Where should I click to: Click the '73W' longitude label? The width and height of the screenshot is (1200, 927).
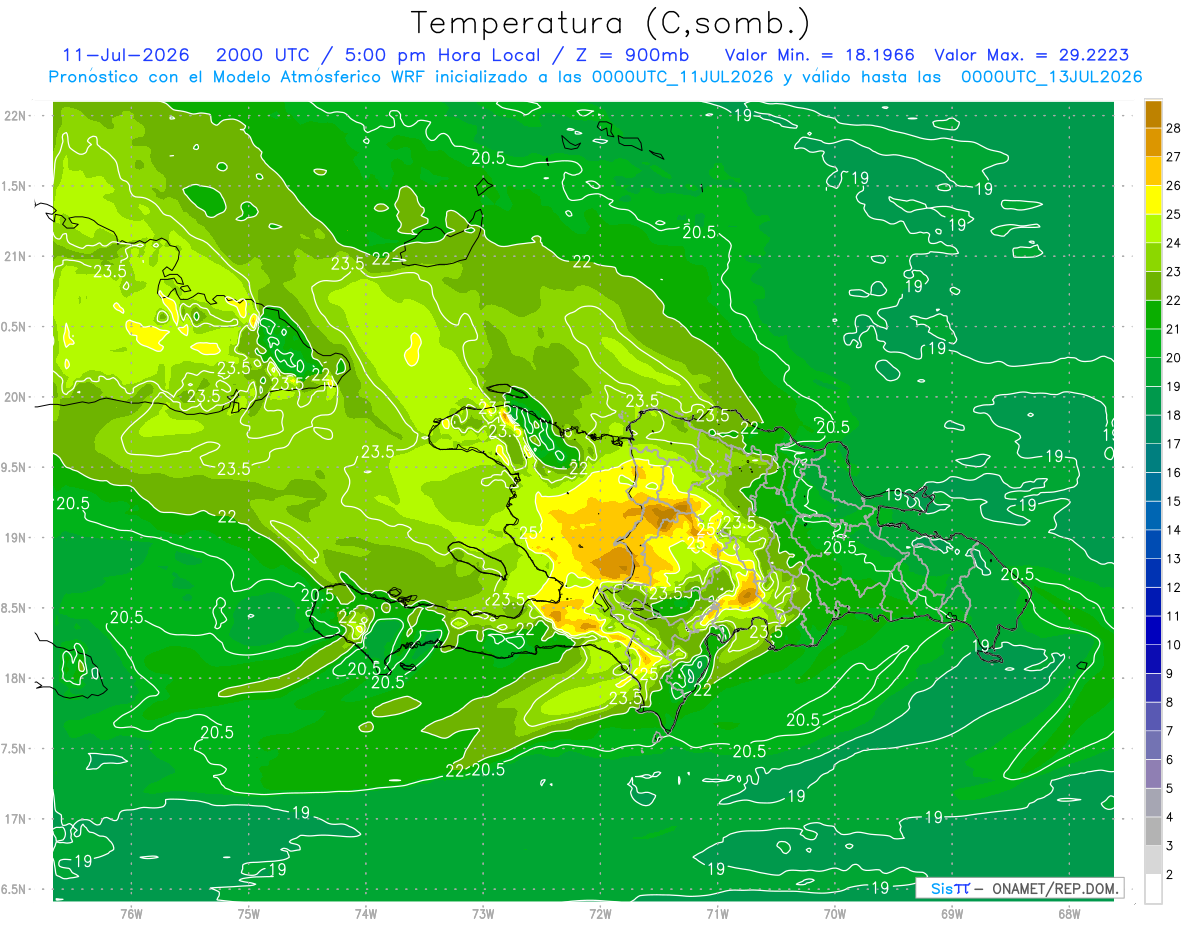(x=483, y=915)
